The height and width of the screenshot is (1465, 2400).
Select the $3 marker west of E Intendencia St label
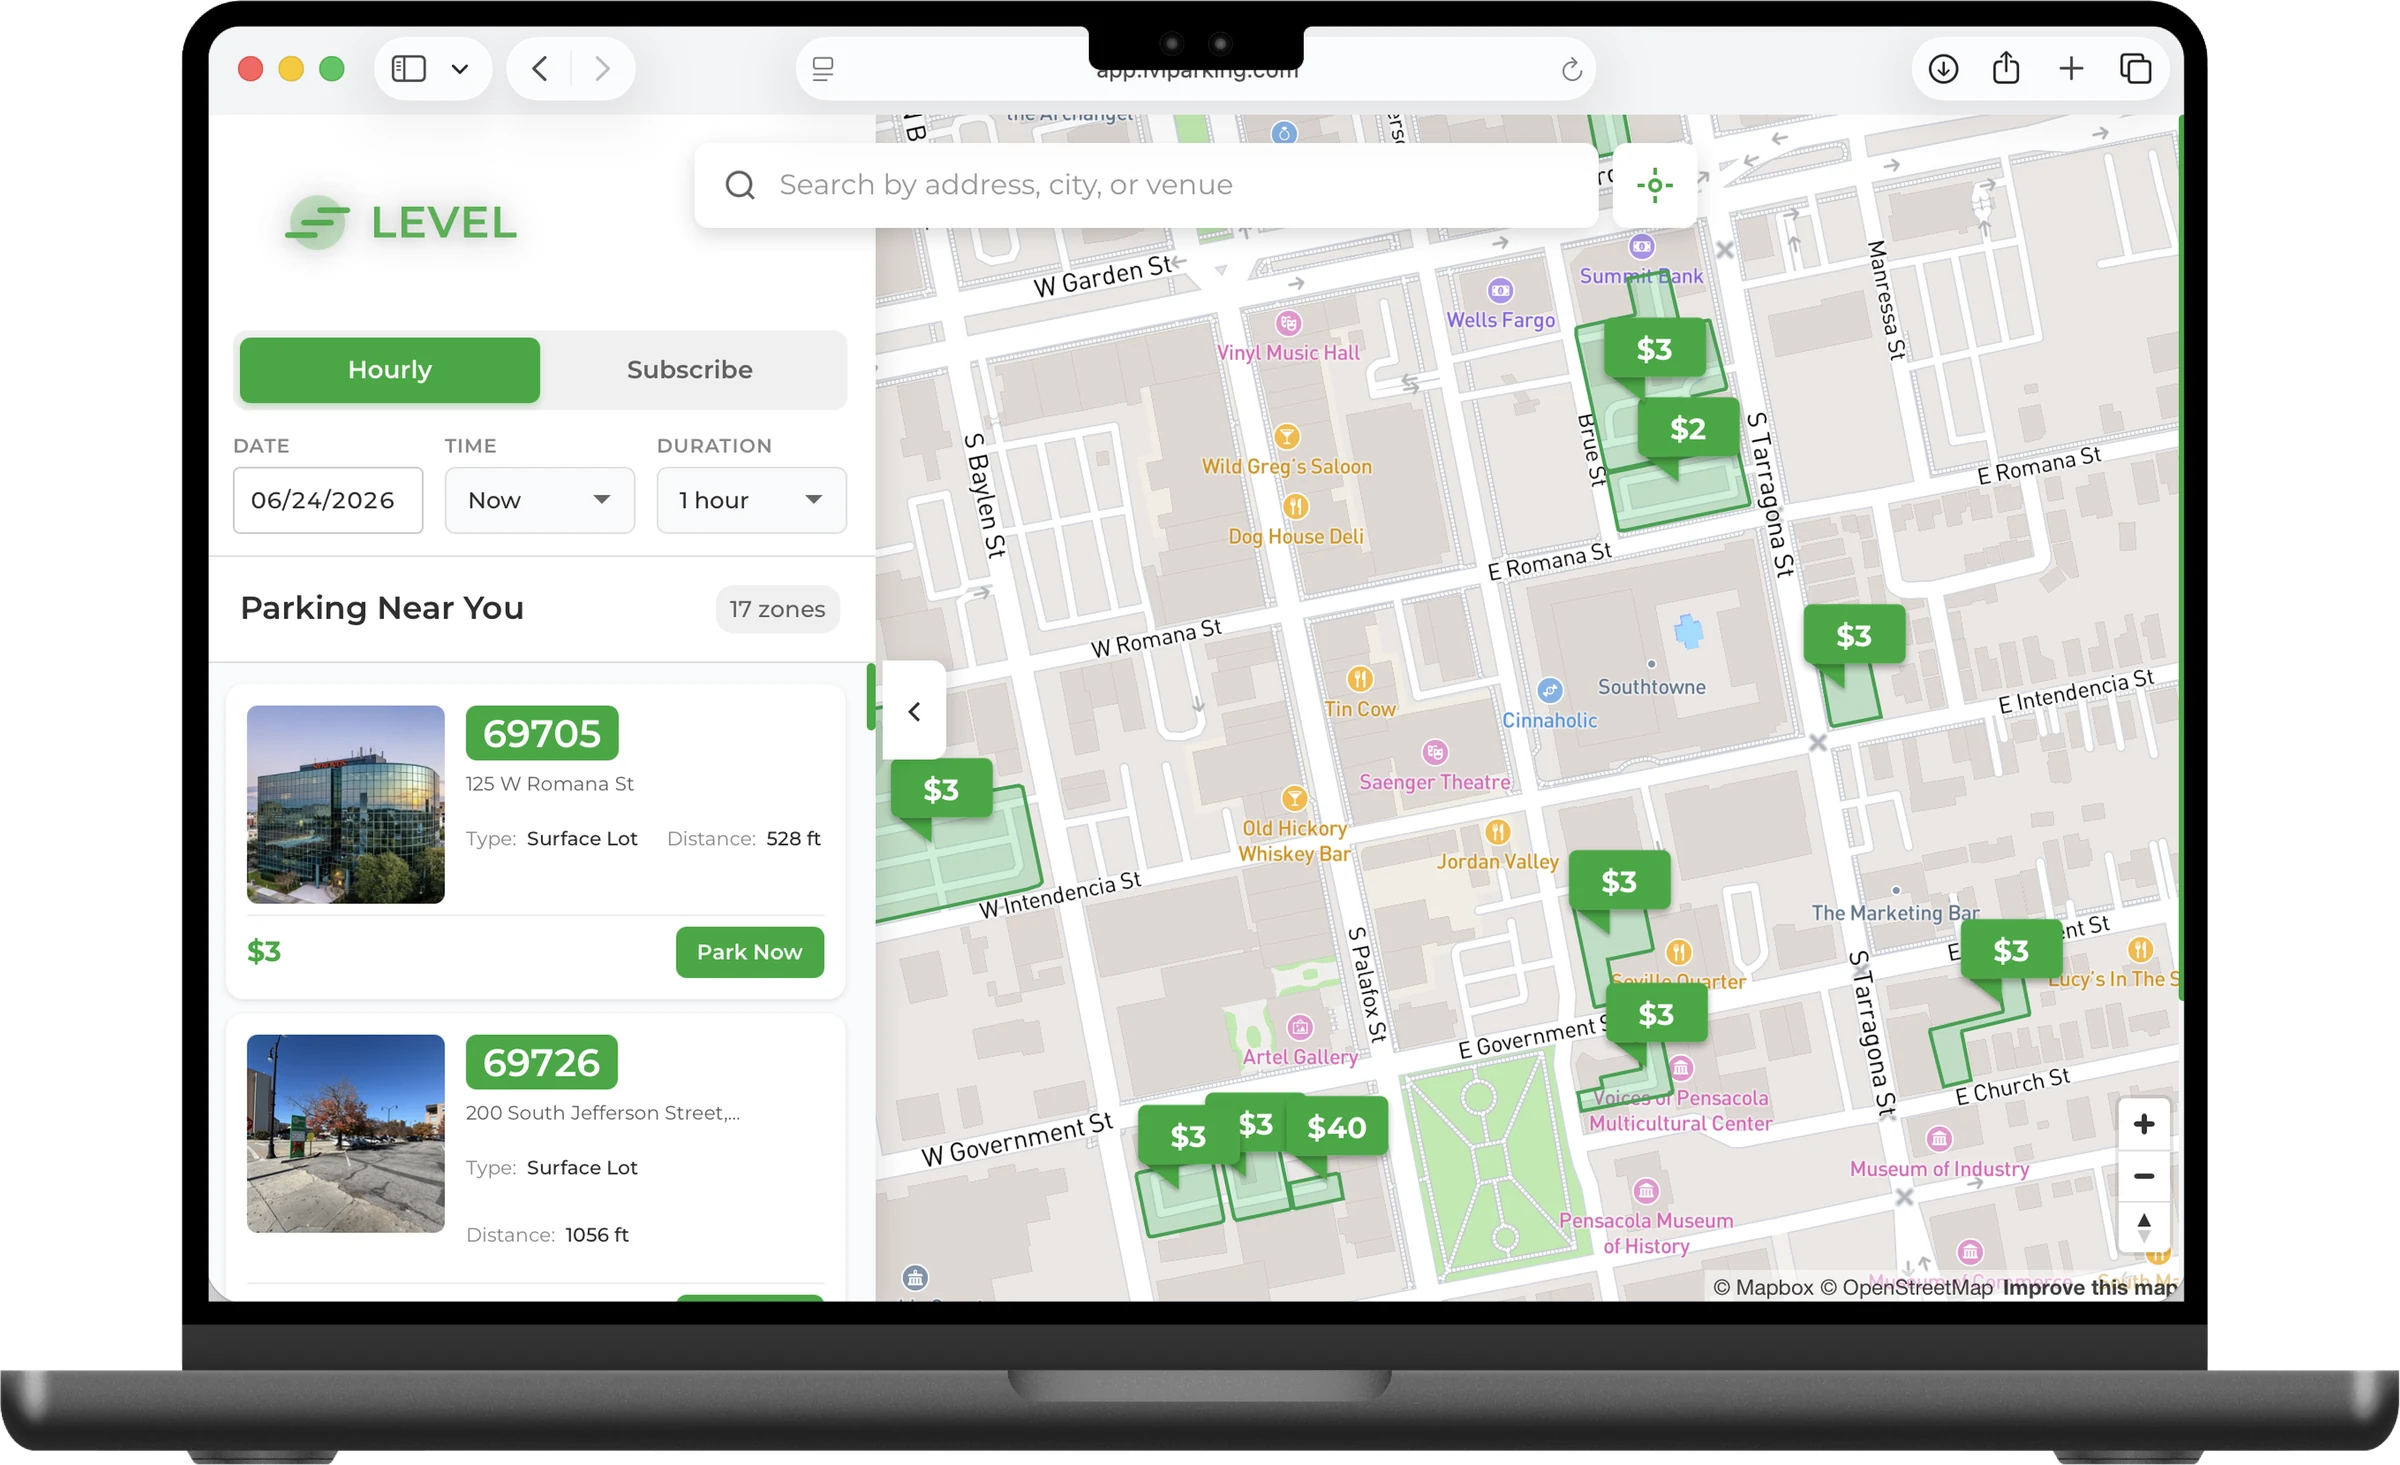[1854, 635]
